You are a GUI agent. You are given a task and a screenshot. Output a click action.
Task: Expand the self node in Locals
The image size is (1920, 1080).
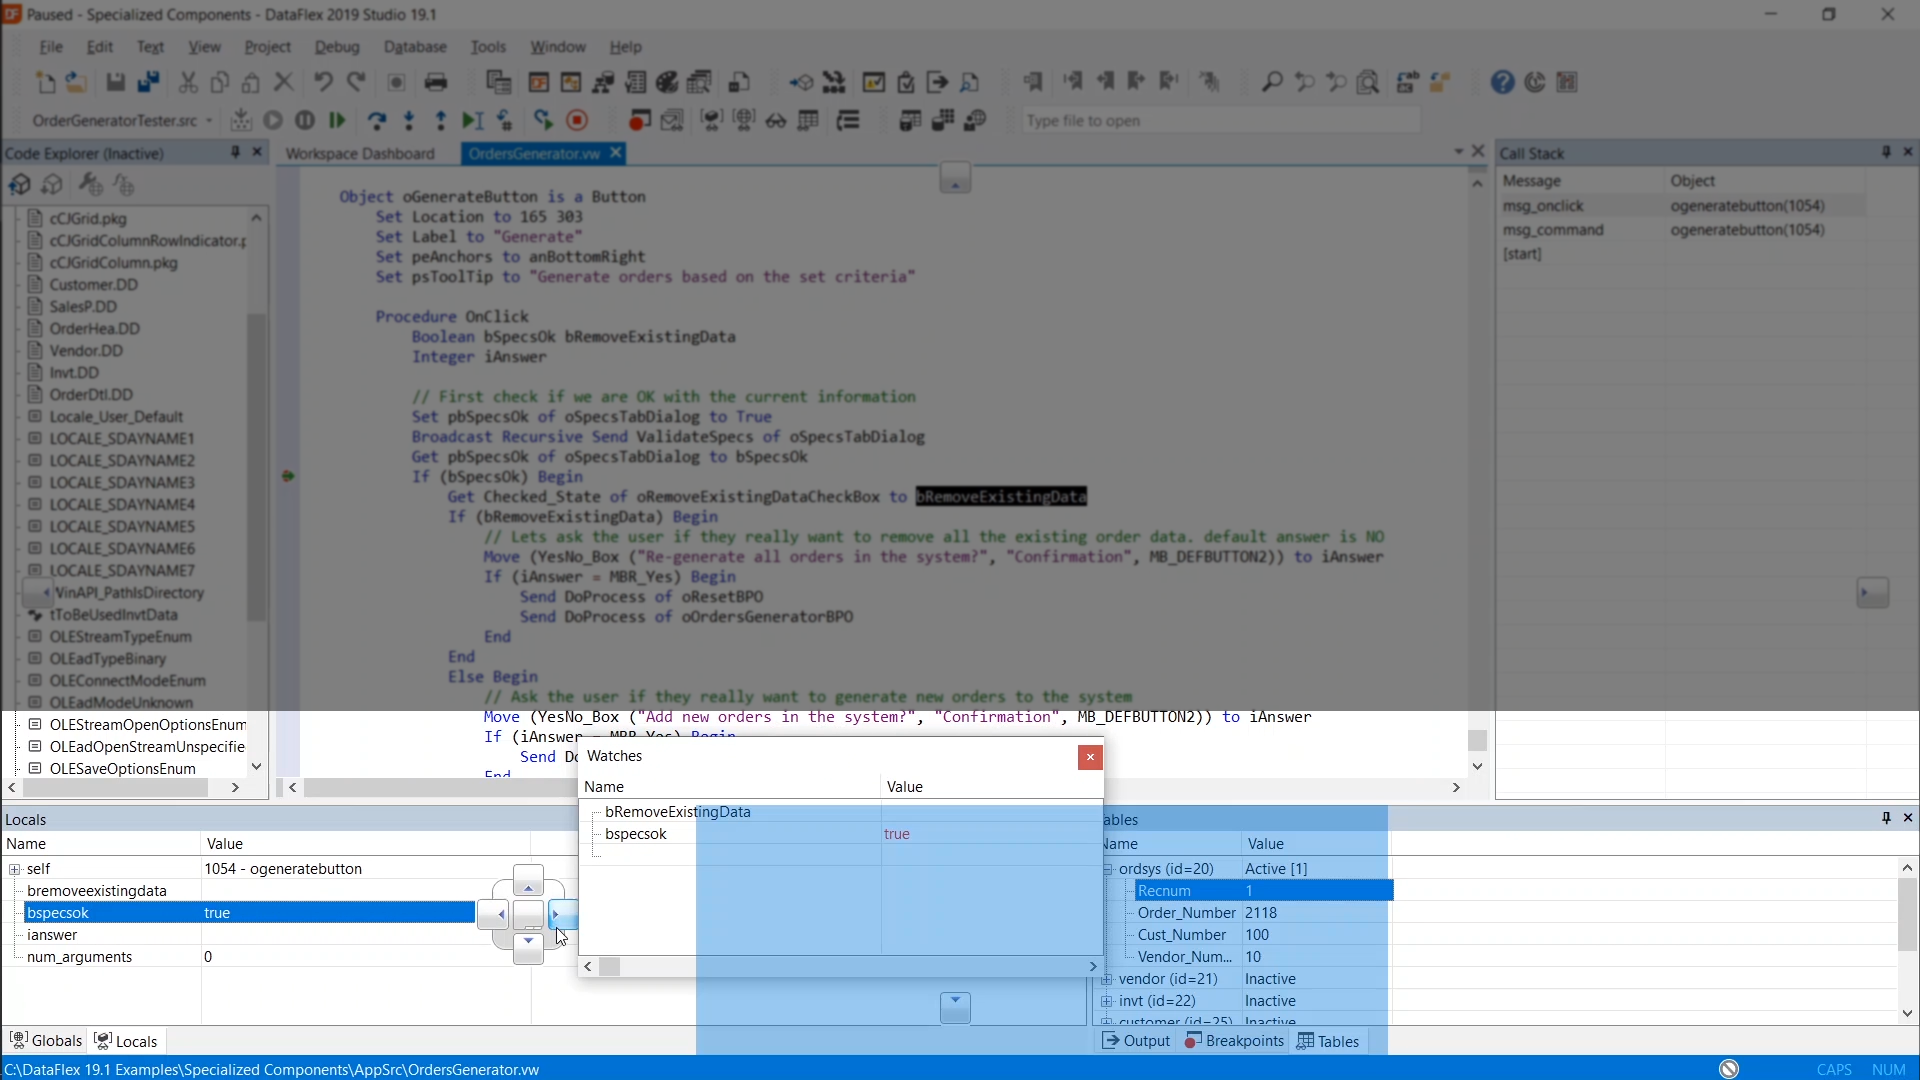15,869
